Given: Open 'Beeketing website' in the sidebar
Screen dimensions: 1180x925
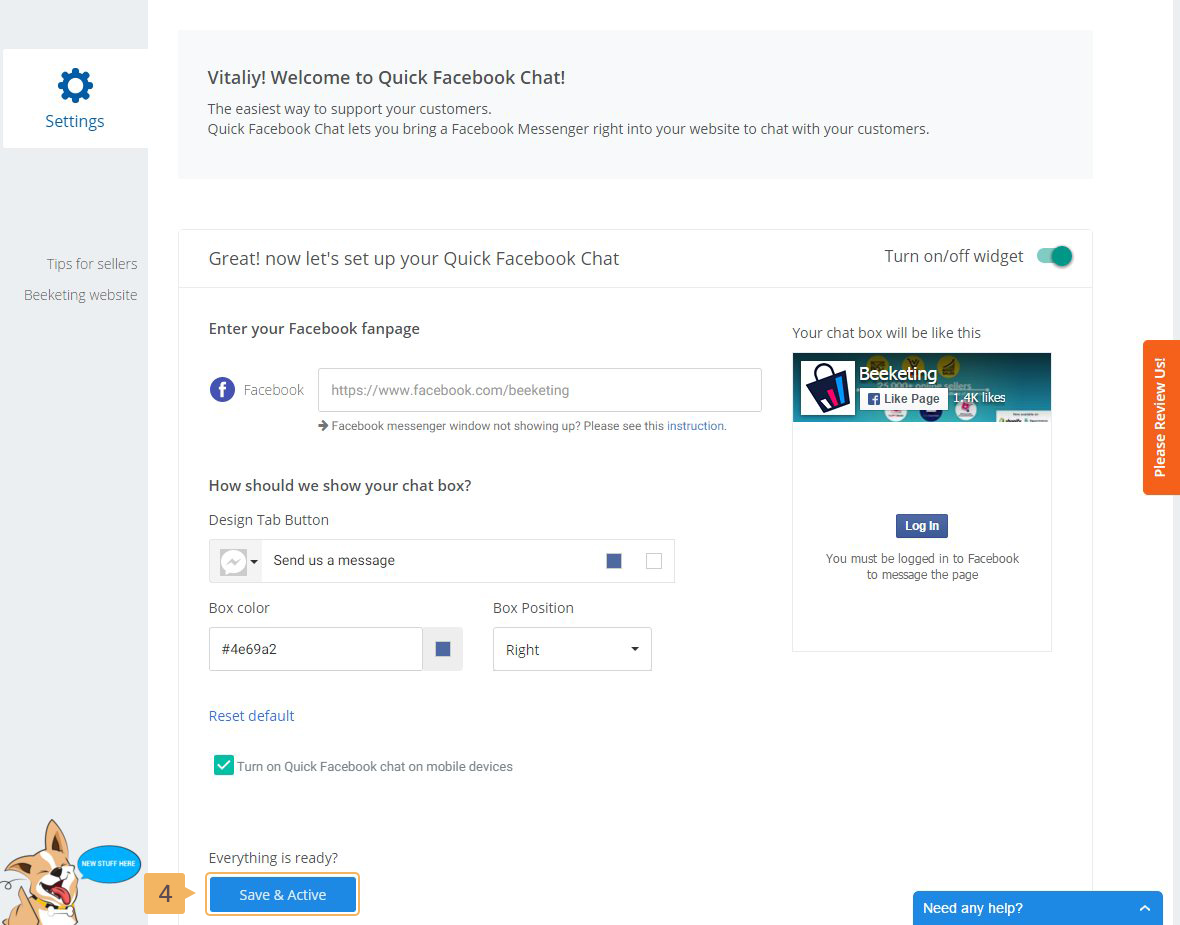Looking at the screenshot, I should [81, 295].
